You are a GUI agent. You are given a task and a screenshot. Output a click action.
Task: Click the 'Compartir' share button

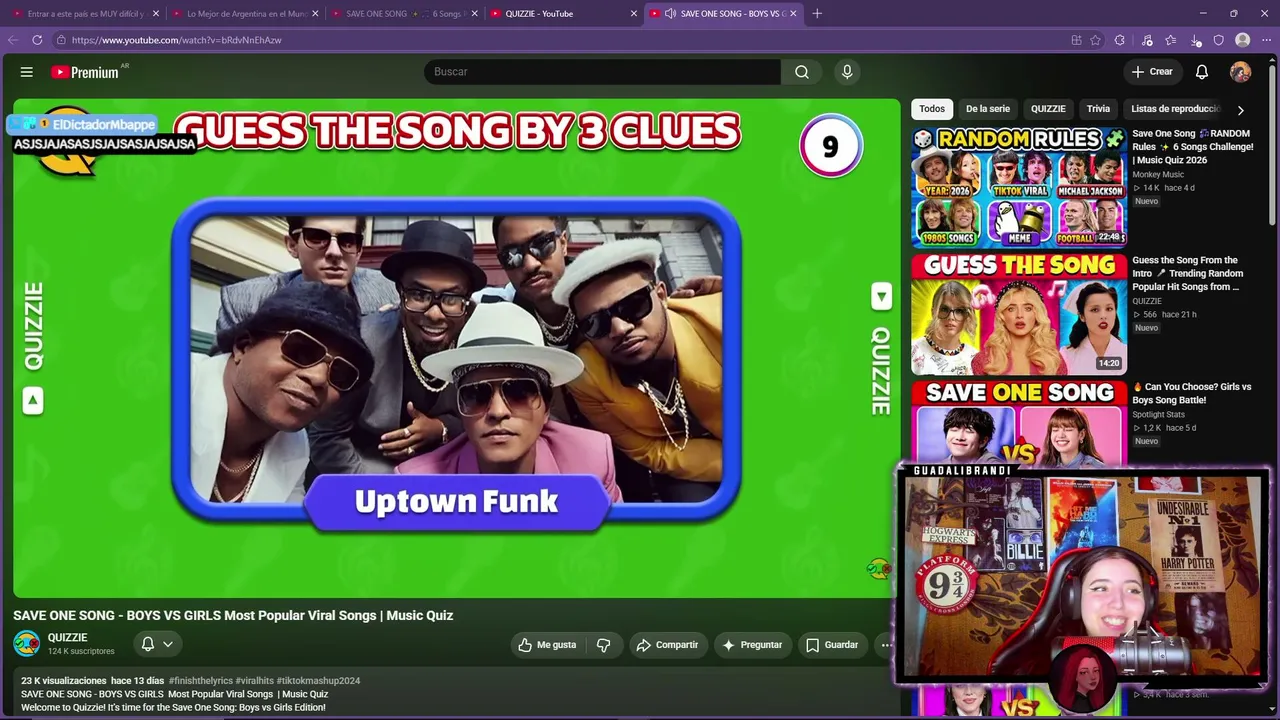[668, 645]
